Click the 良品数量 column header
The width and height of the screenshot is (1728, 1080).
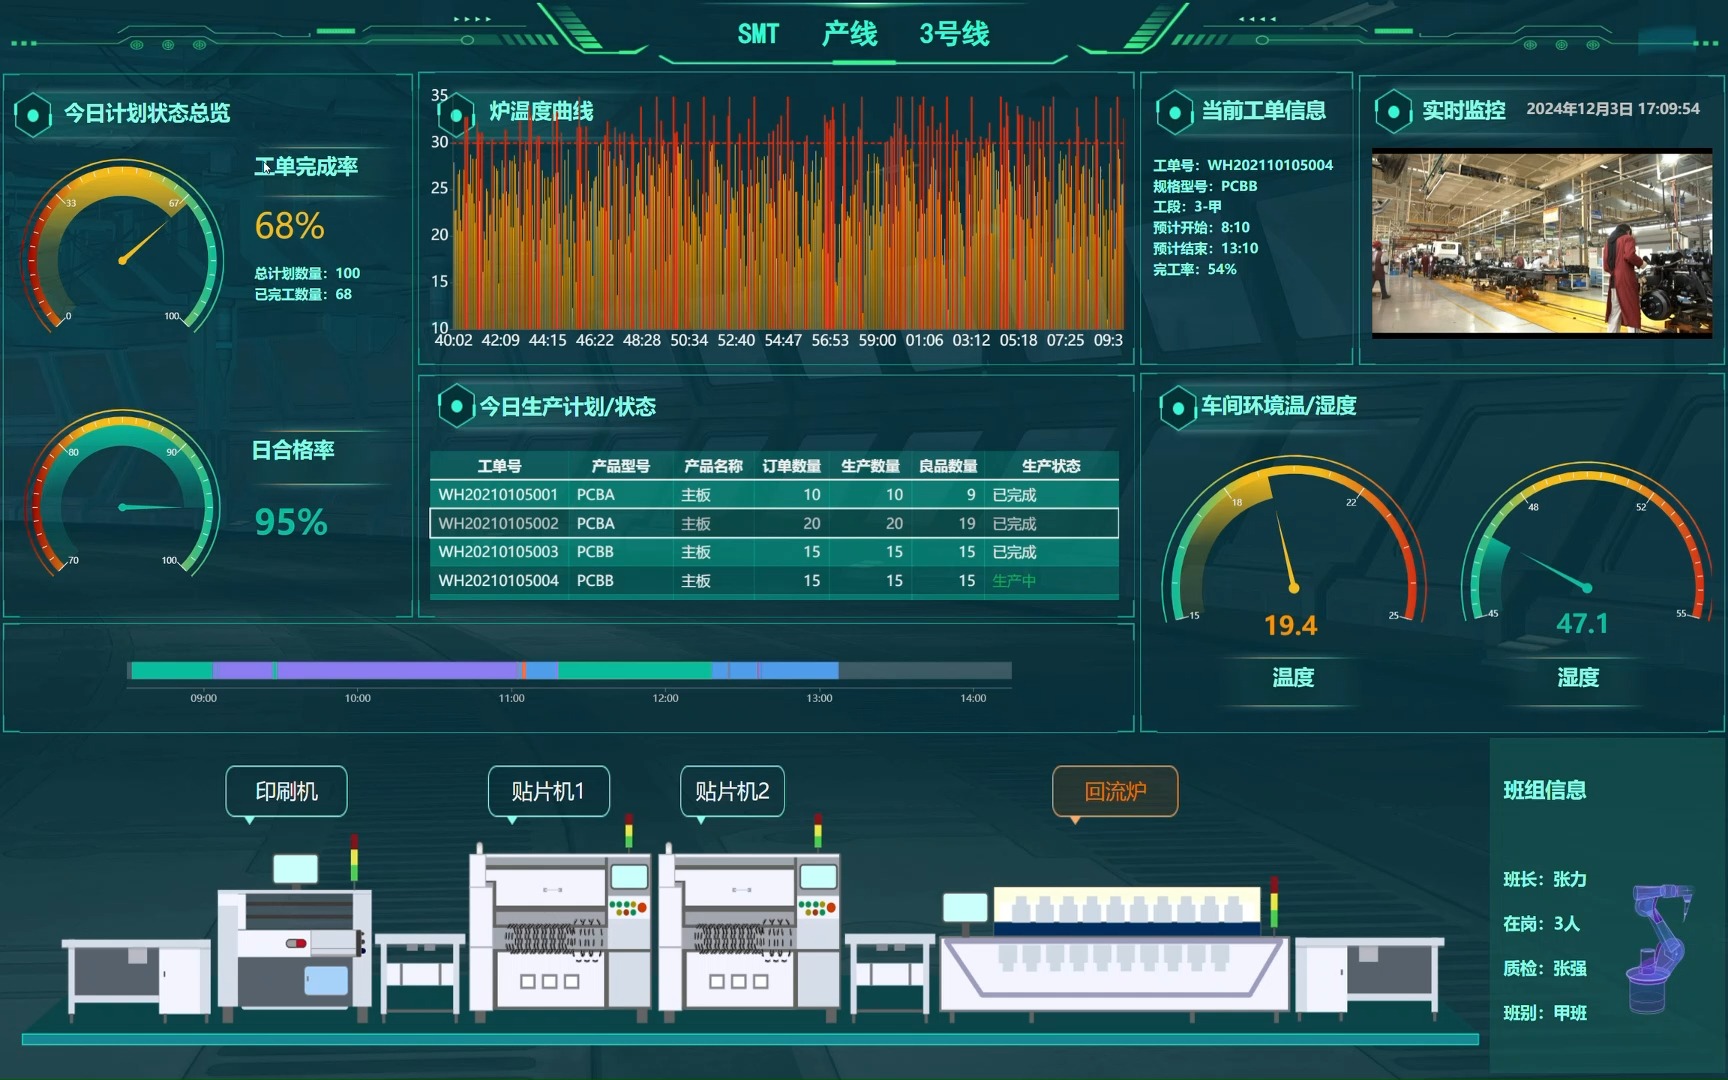click(x=948, y=466)
